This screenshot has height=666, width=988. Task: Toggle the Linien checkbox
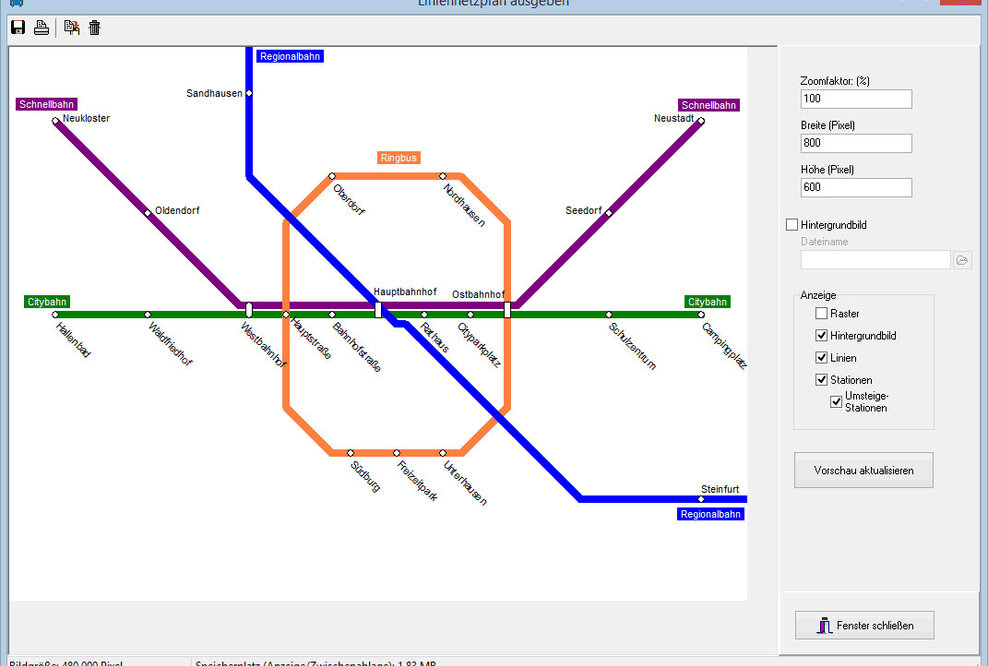tap(822, 358)
